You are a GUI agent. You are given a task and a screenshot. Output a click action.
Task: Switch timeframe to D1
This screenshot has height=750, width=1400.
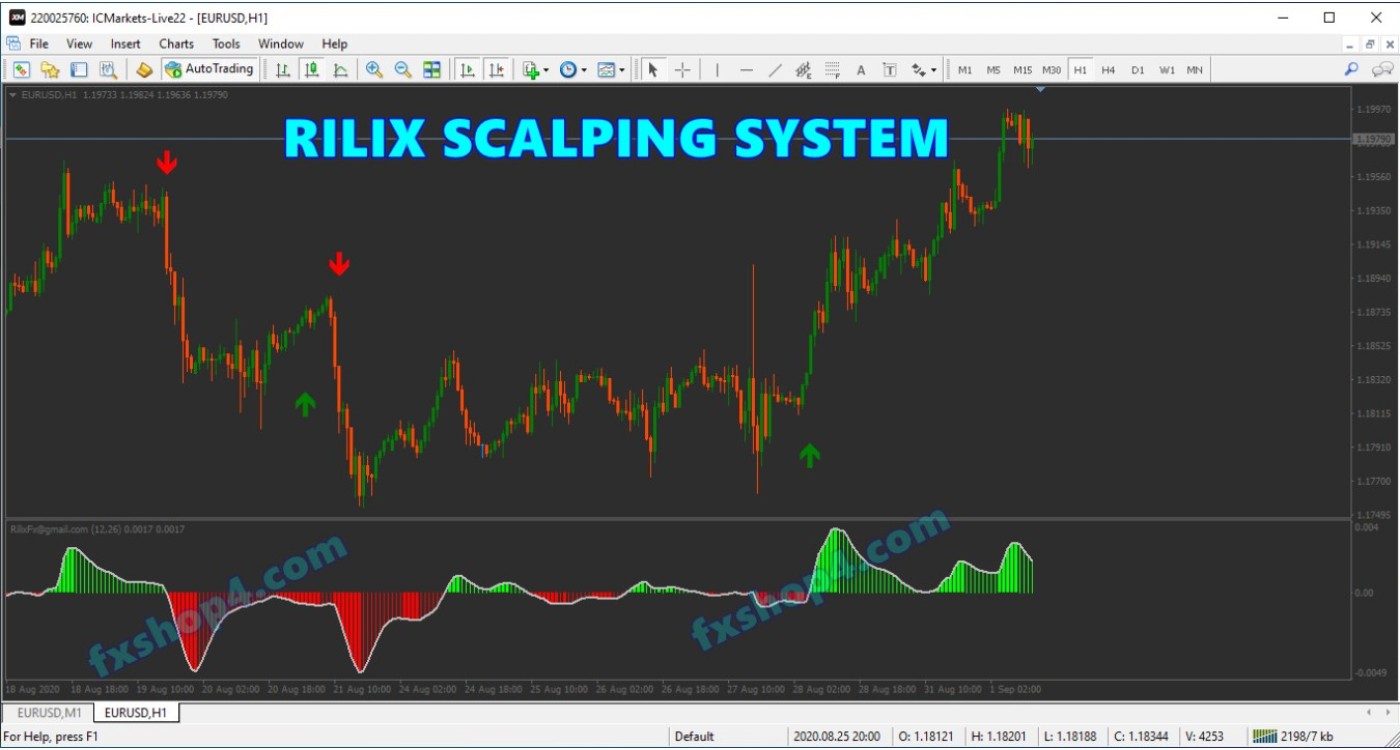coord(1137,69)
